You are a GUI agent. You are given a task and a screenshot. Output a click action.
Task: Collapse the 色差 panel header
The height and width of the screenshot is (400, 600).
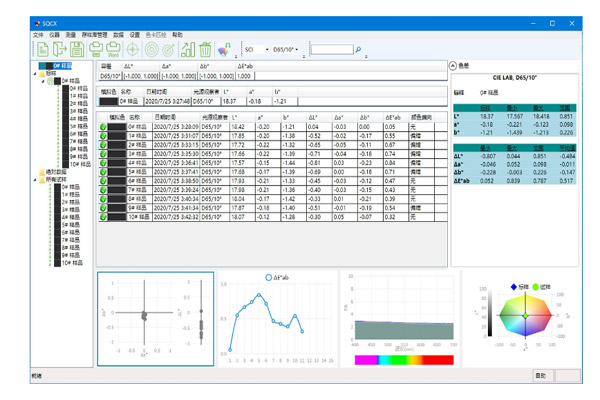(x=454, y=64)
